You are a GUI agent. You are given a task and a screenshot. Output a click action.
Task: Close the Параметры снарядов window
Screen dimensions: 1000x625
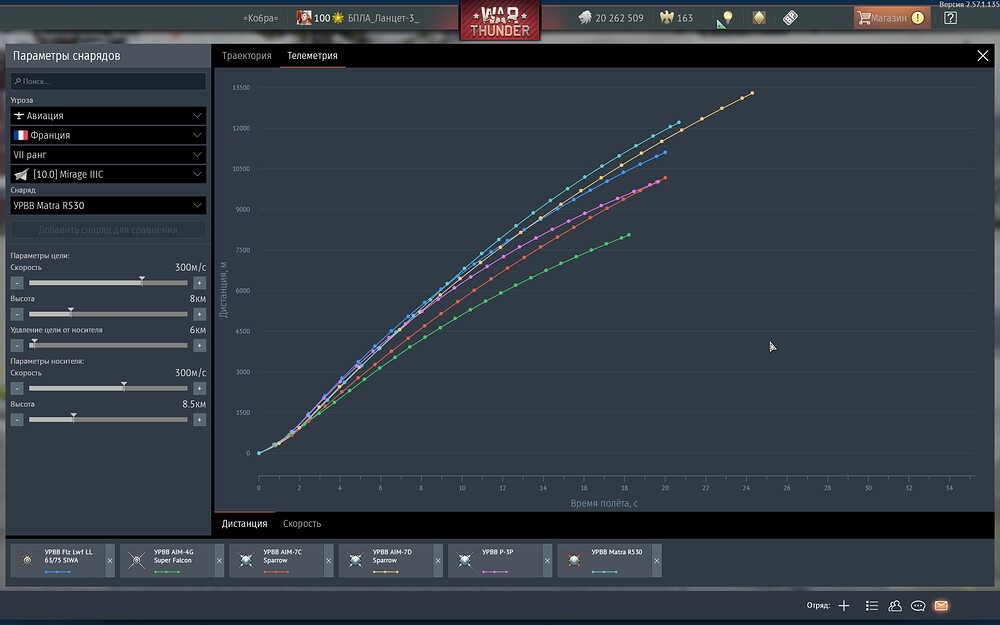pos(983,55)
